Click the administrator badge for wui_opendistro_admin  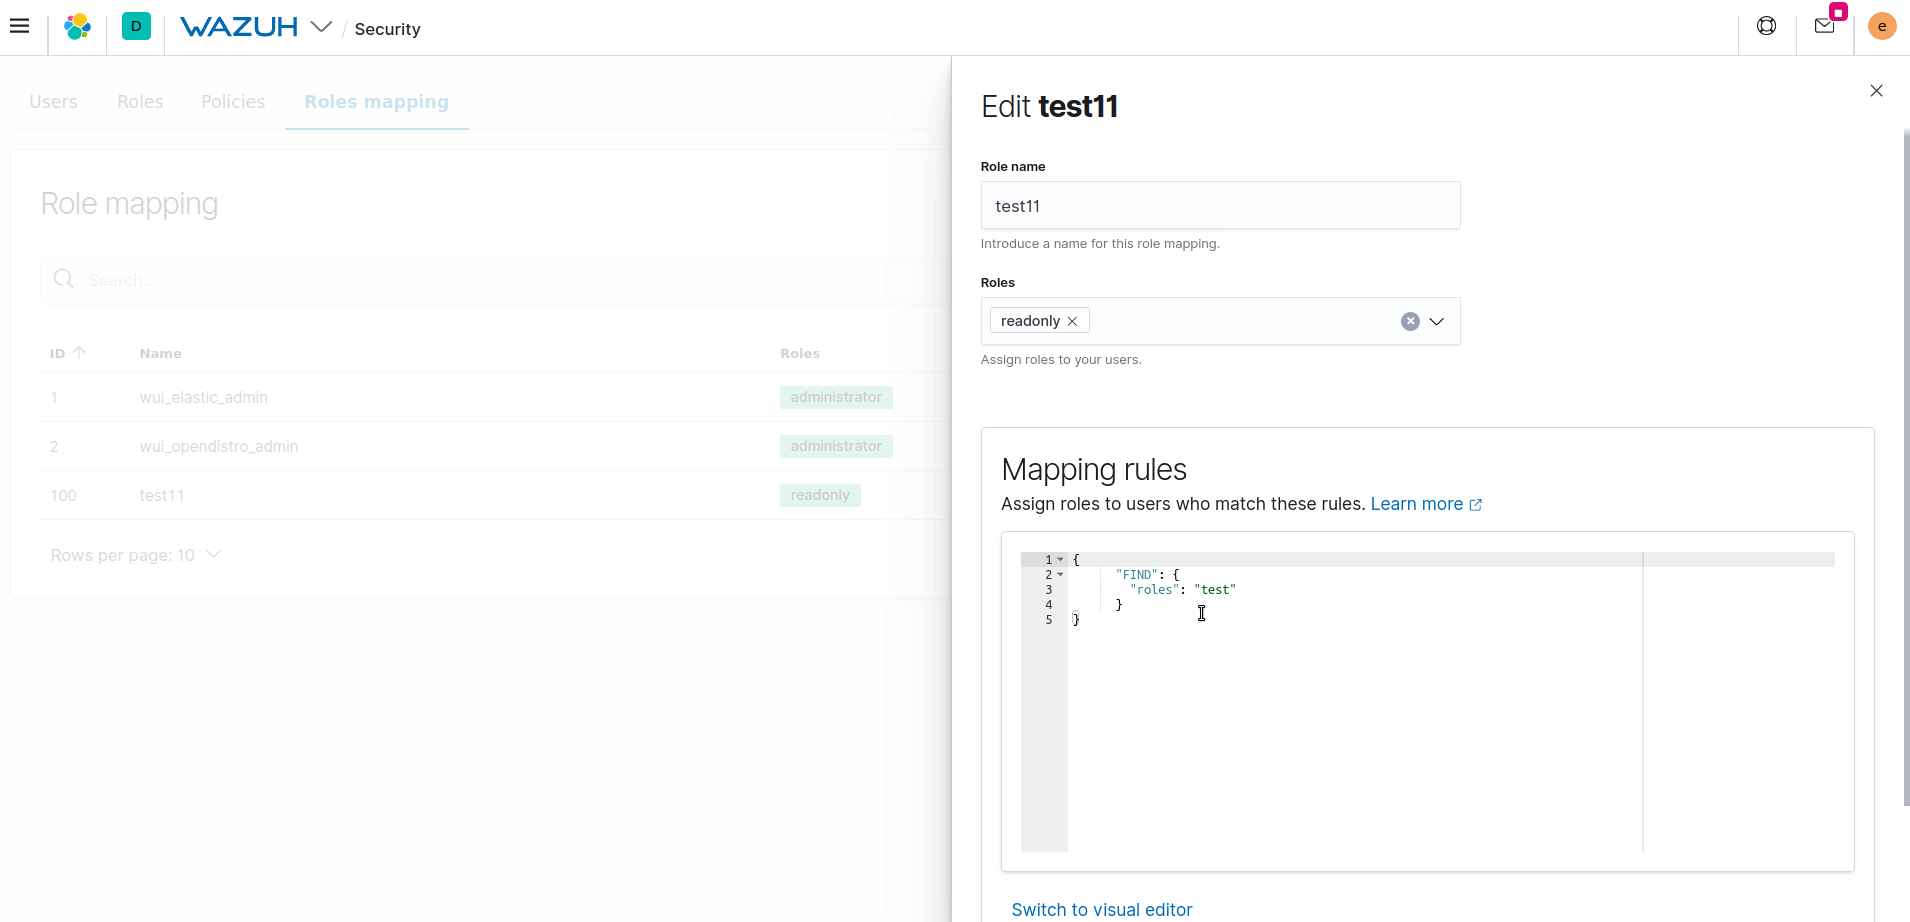(836, 446)
